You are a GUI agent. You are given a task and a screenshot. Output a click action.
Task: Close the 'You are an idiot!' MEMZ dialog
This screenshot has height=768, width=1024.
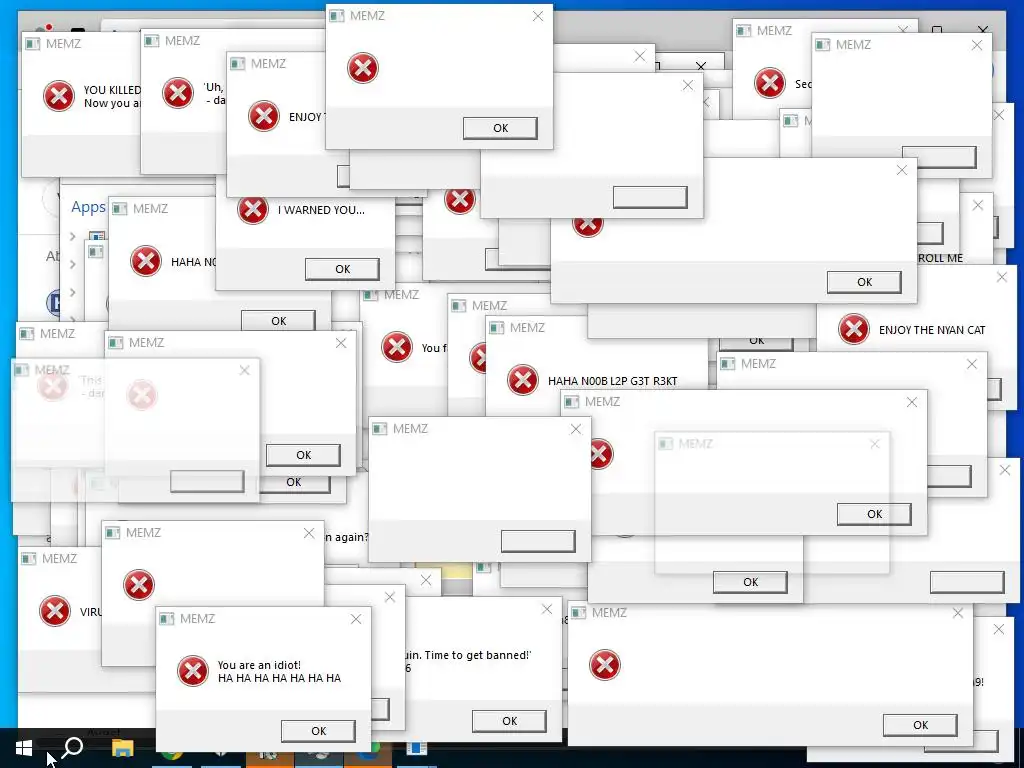355,619
